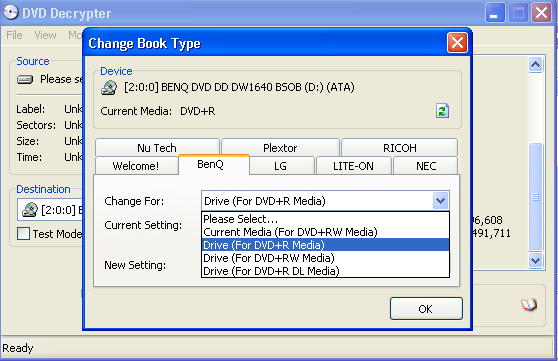Image resolution: width=558 pixels, height=361 pixels.
Task: Collapse the Change For dropdown arrow
Action: [x=441, y=201]
